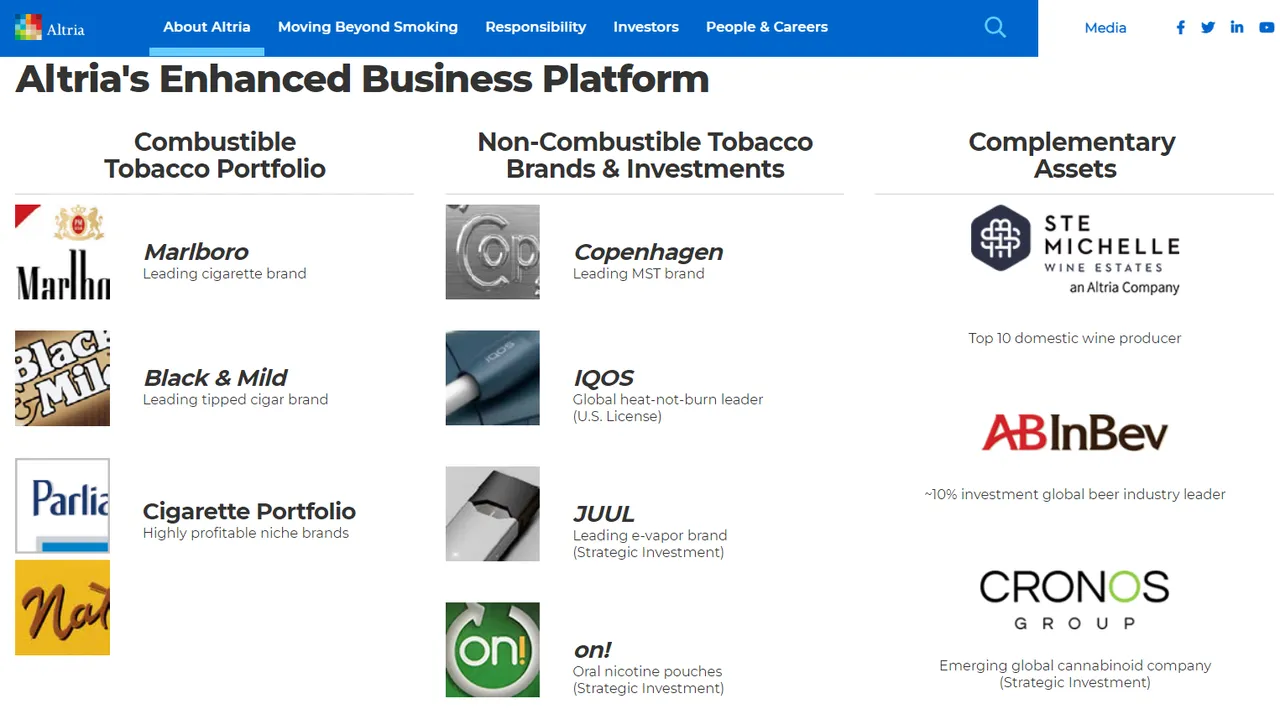The image size is (1280, 713).
Task: Click the Black & Mild brand name
Action: pyautogui.click(x=215, y=378)
